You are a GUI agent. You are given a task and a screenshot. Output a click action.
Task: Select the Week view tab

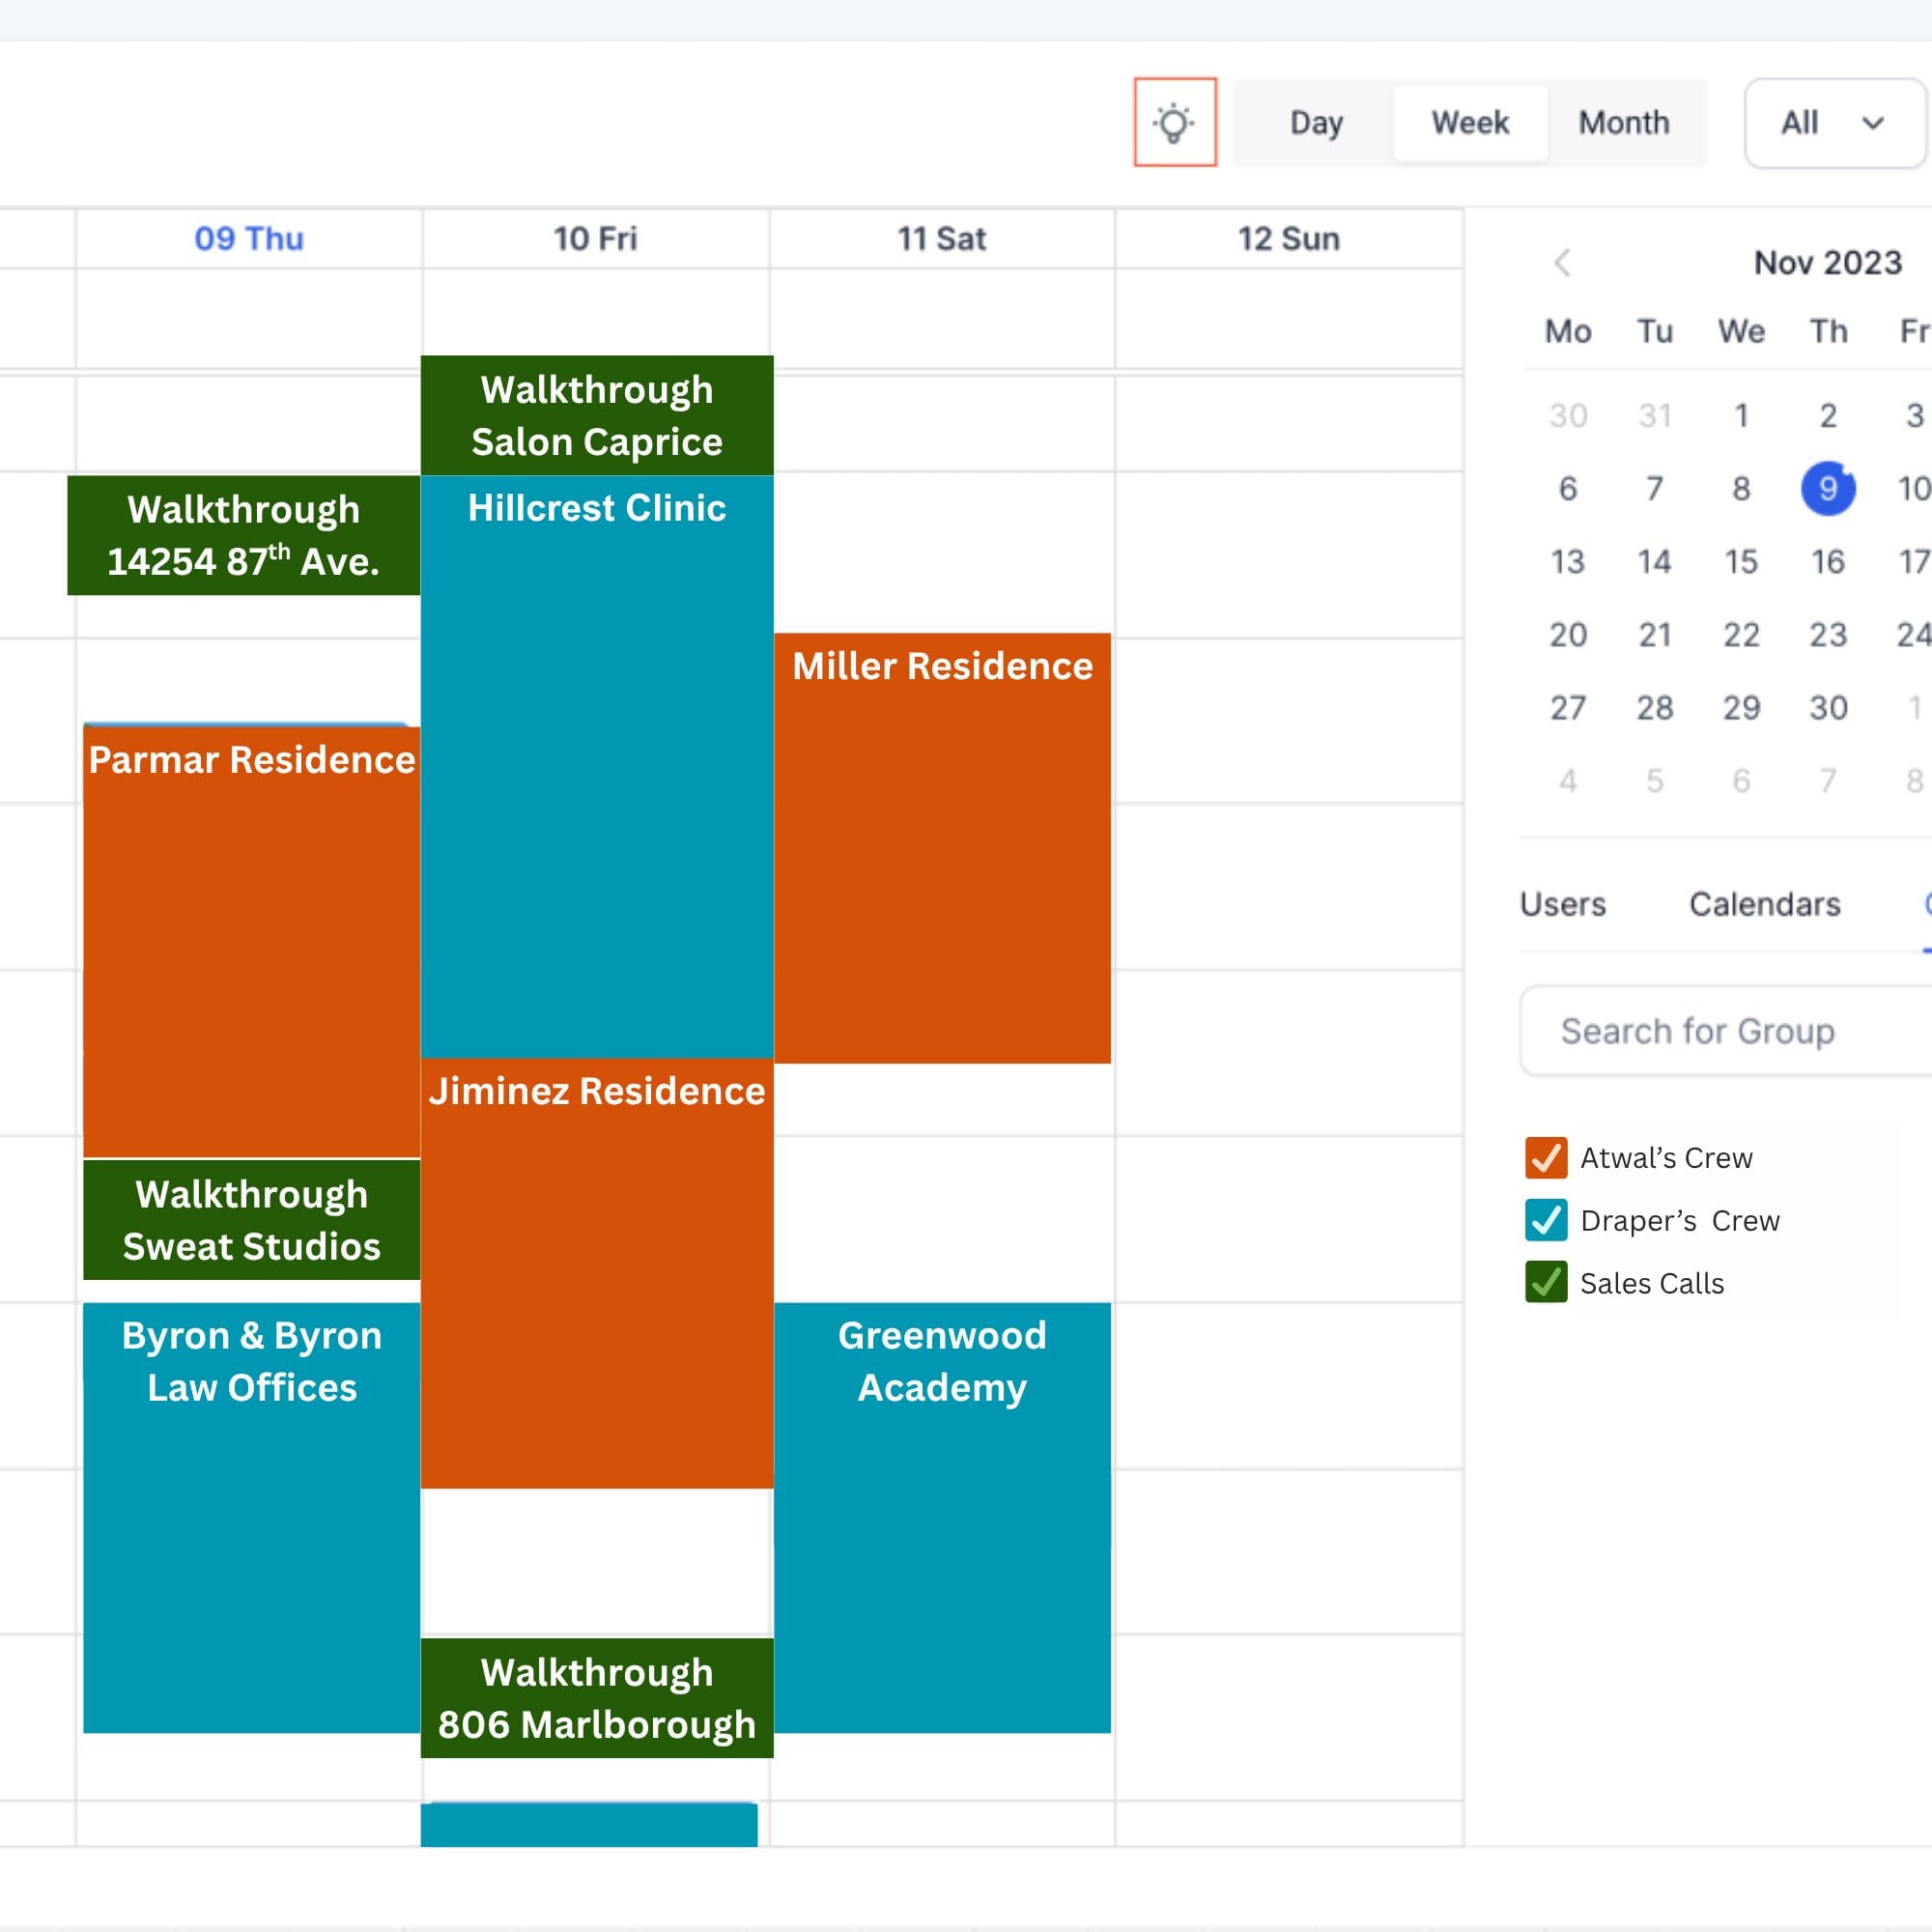coord(1469,122)
